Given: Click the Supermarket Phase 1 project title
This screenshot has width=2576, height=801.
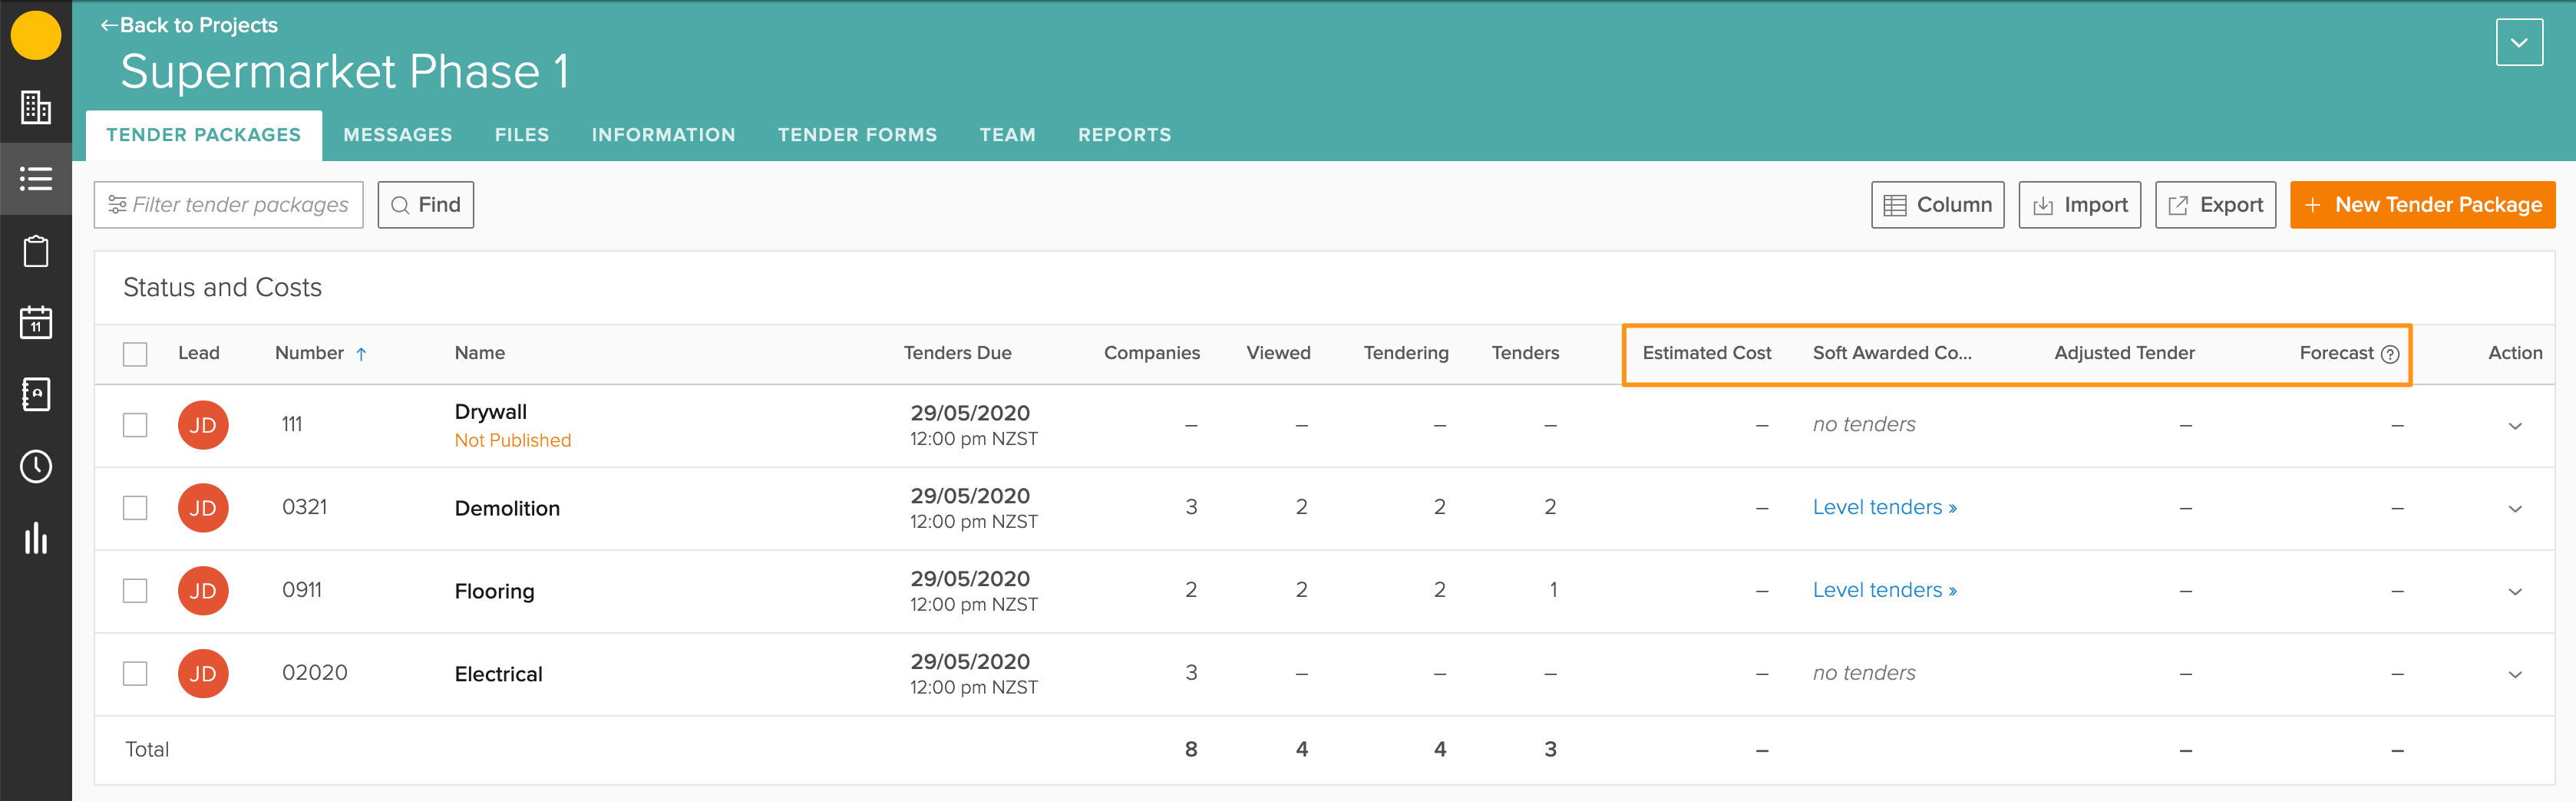Looking at the screenshot, I should [345, 72].
